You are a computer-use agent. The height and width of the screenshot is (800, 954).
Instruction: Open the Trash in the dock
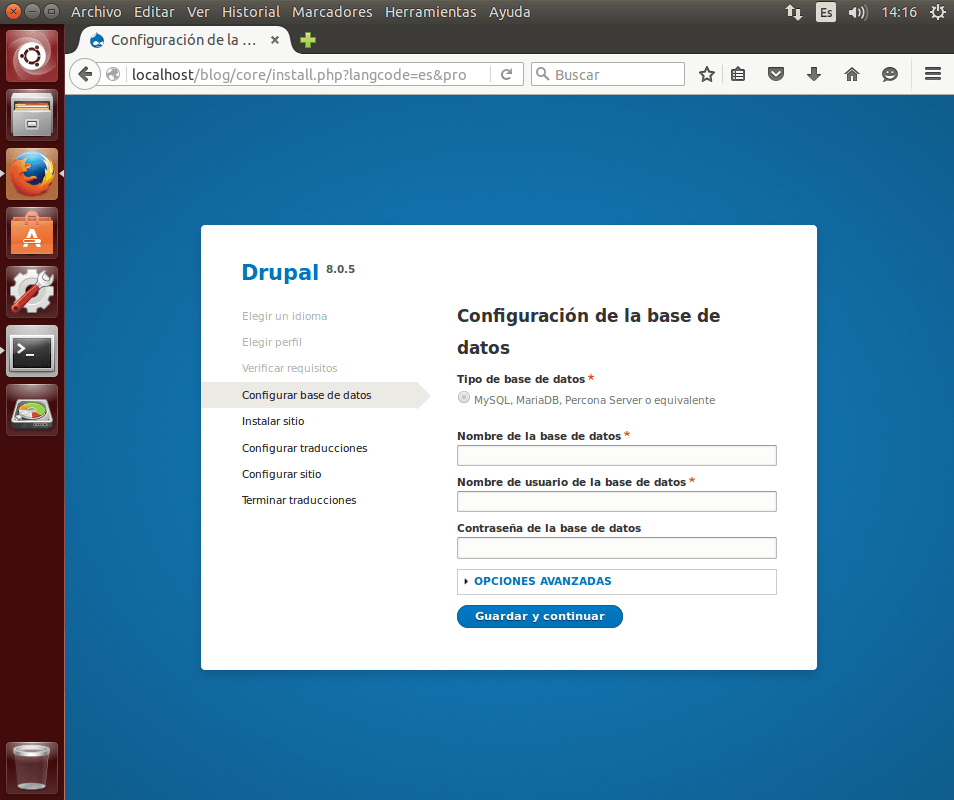tap(32, 768)
